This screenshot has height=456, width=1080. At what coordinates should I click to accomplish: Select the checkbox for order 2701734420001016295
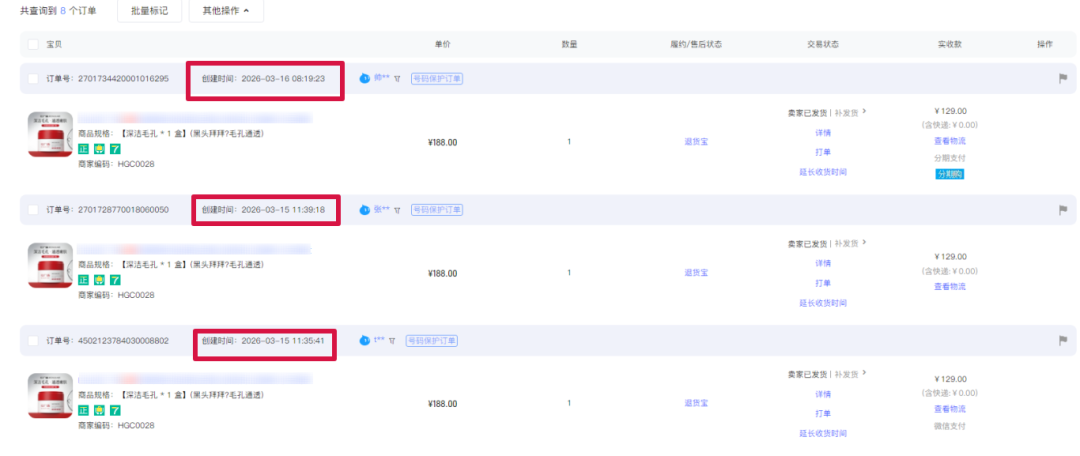coord(33,79)
